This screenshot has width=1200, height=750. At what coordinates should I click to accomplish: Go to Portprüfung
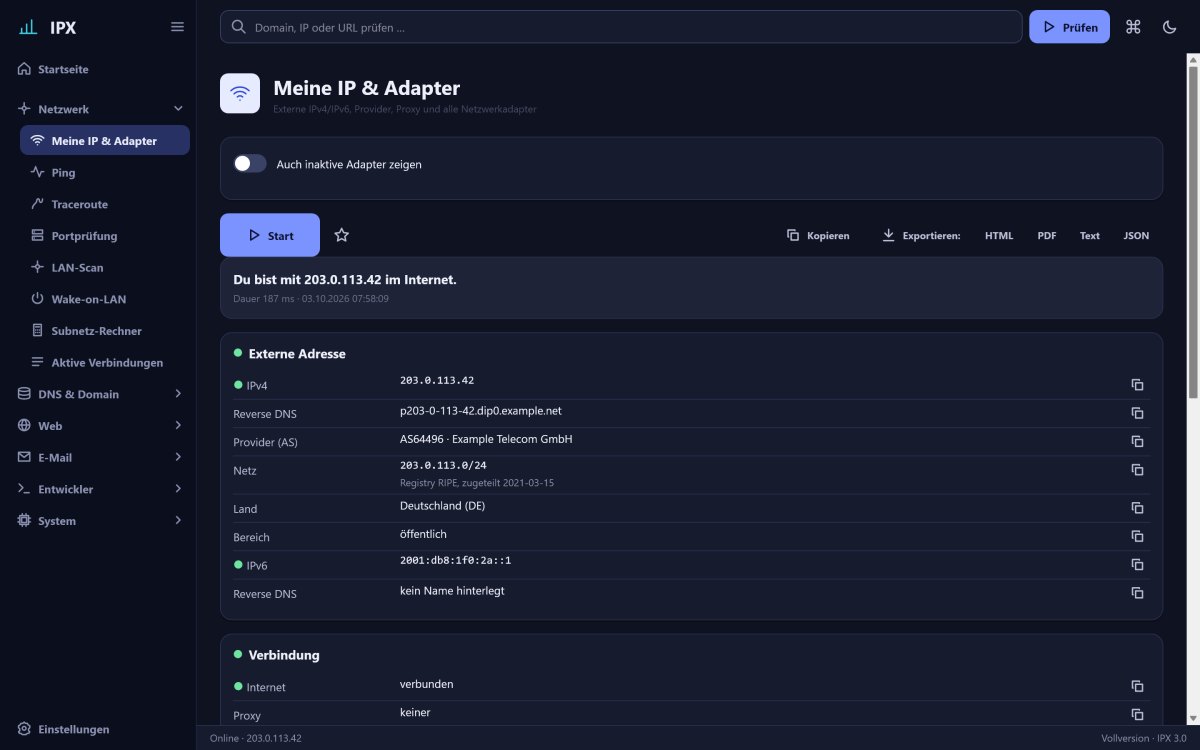105,236
